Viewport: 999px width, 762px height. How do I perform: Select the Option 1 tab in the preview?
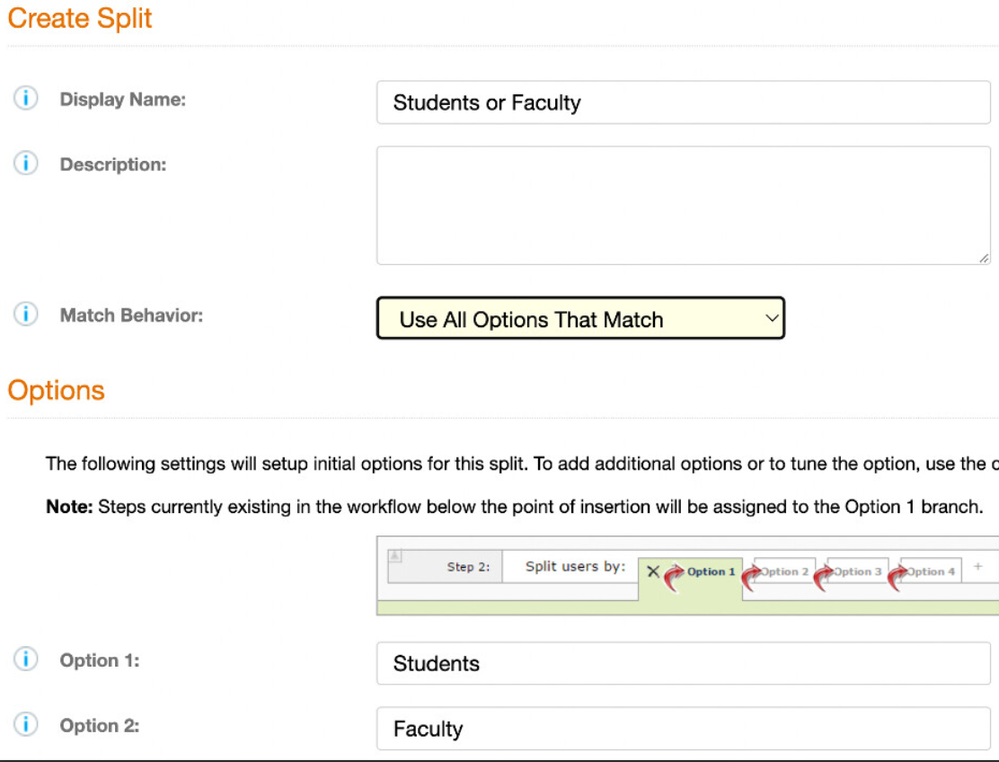(710, 572)
